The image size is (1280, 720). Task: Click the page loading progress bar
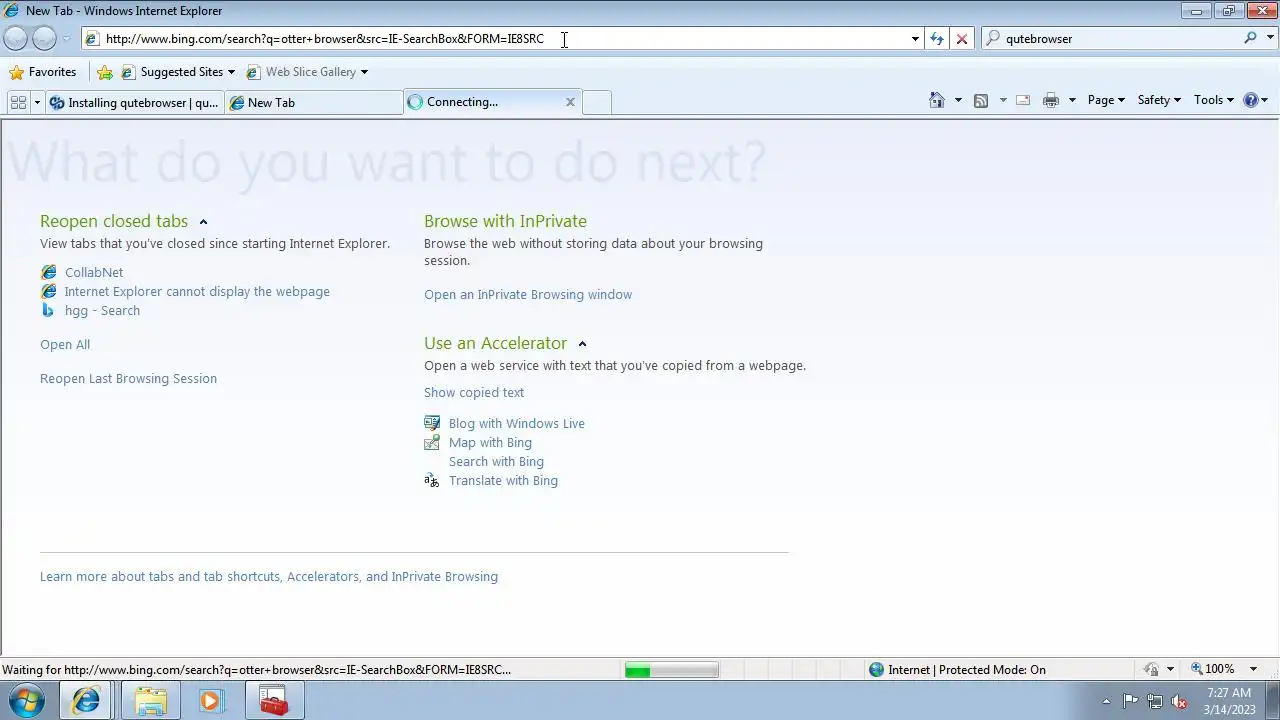point(671,670)
